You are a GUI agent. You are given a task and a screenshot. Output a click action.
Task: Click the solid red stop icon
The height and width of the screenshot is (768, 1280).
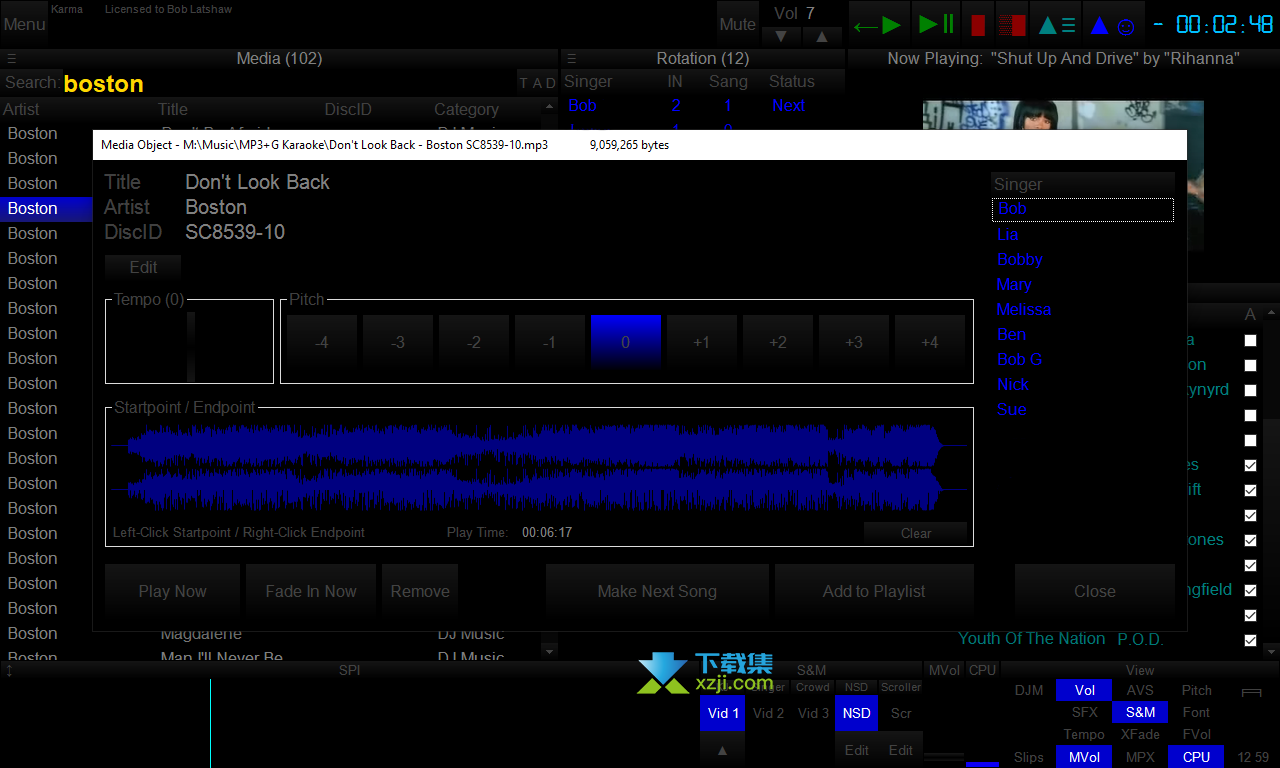tap(978, 24)
